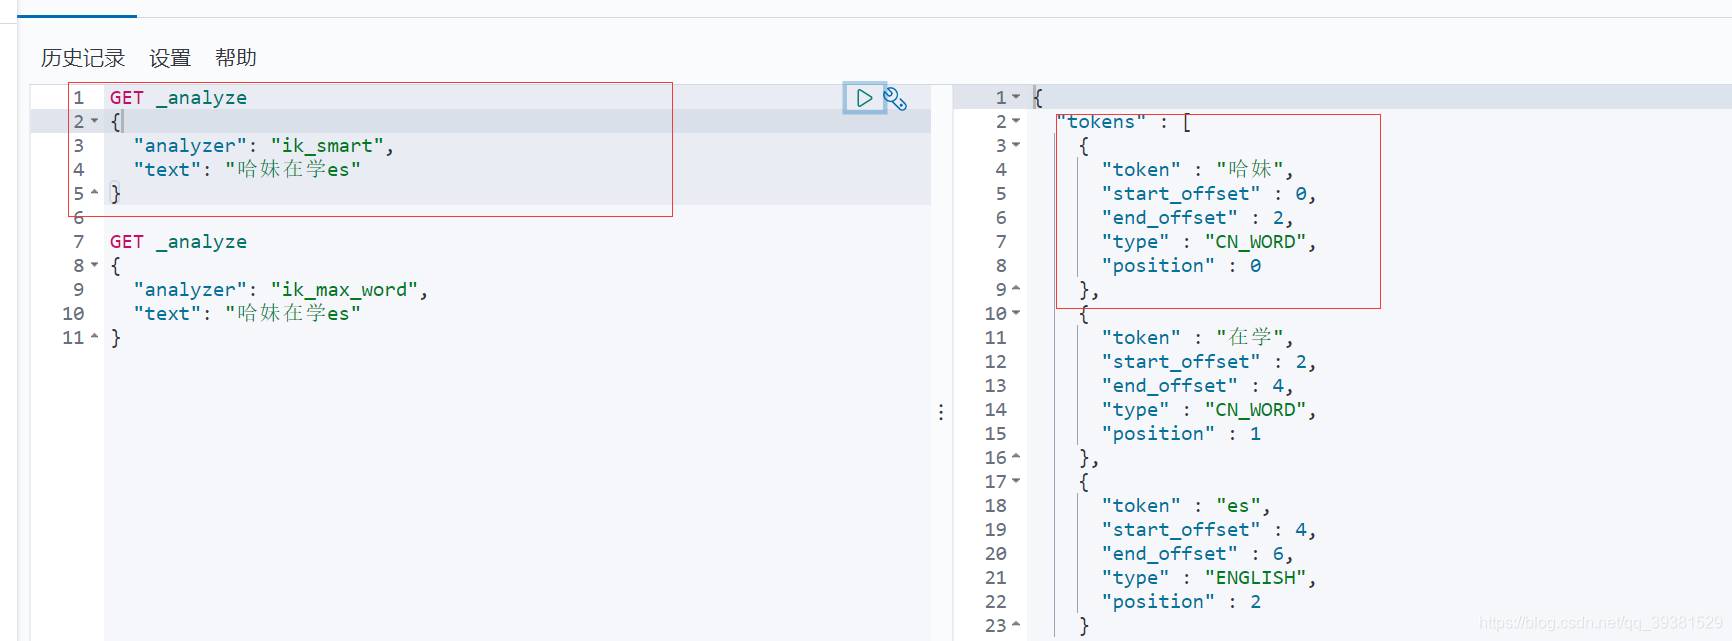The image size is (1732, 641).
Task: Open the 帮助 help menu
Action: click(236, 58)
